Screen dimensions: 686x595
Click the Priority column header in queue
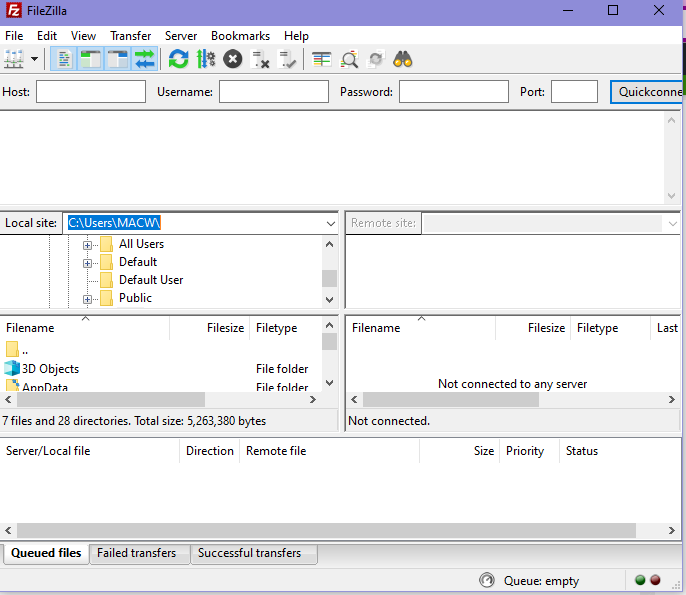pos(529,451)
